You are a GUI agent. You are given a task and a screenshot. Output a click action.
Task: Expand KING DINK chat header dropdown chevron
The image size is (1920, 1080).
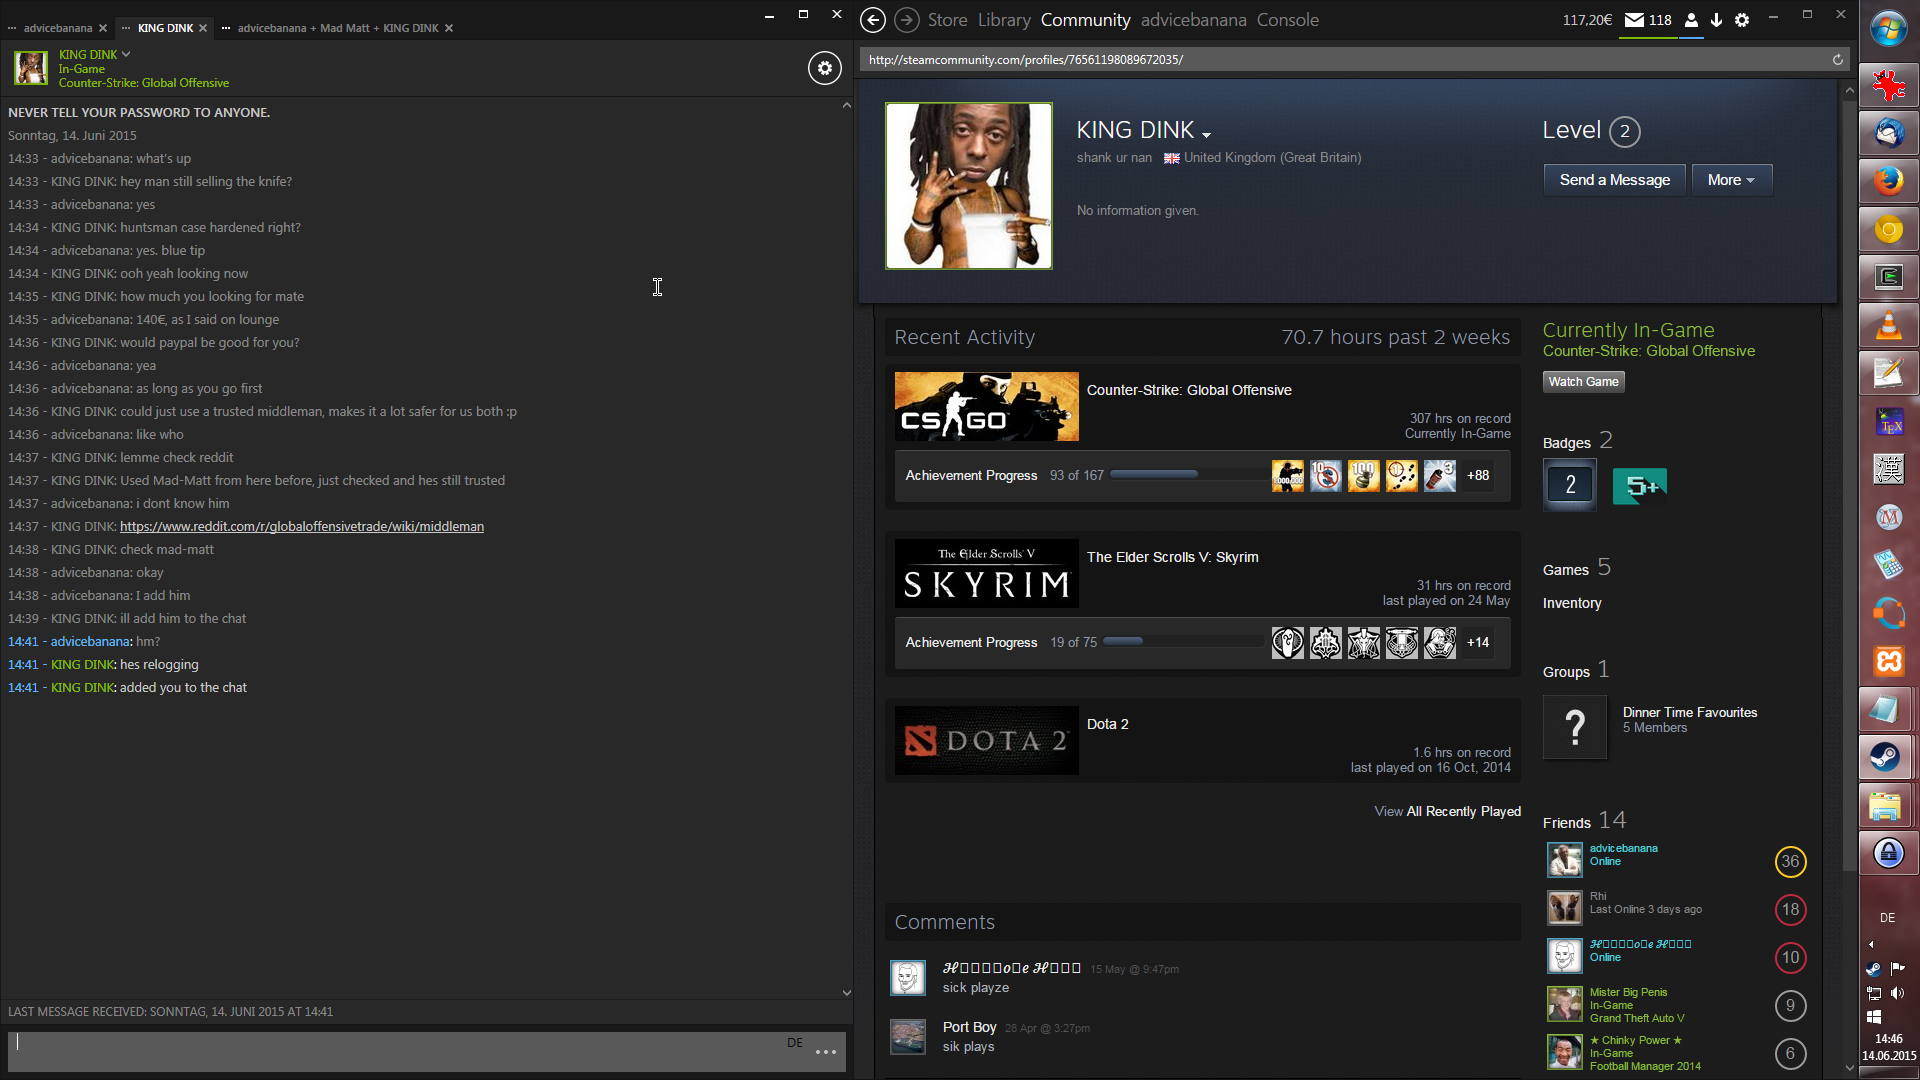(x=126, y=54)
